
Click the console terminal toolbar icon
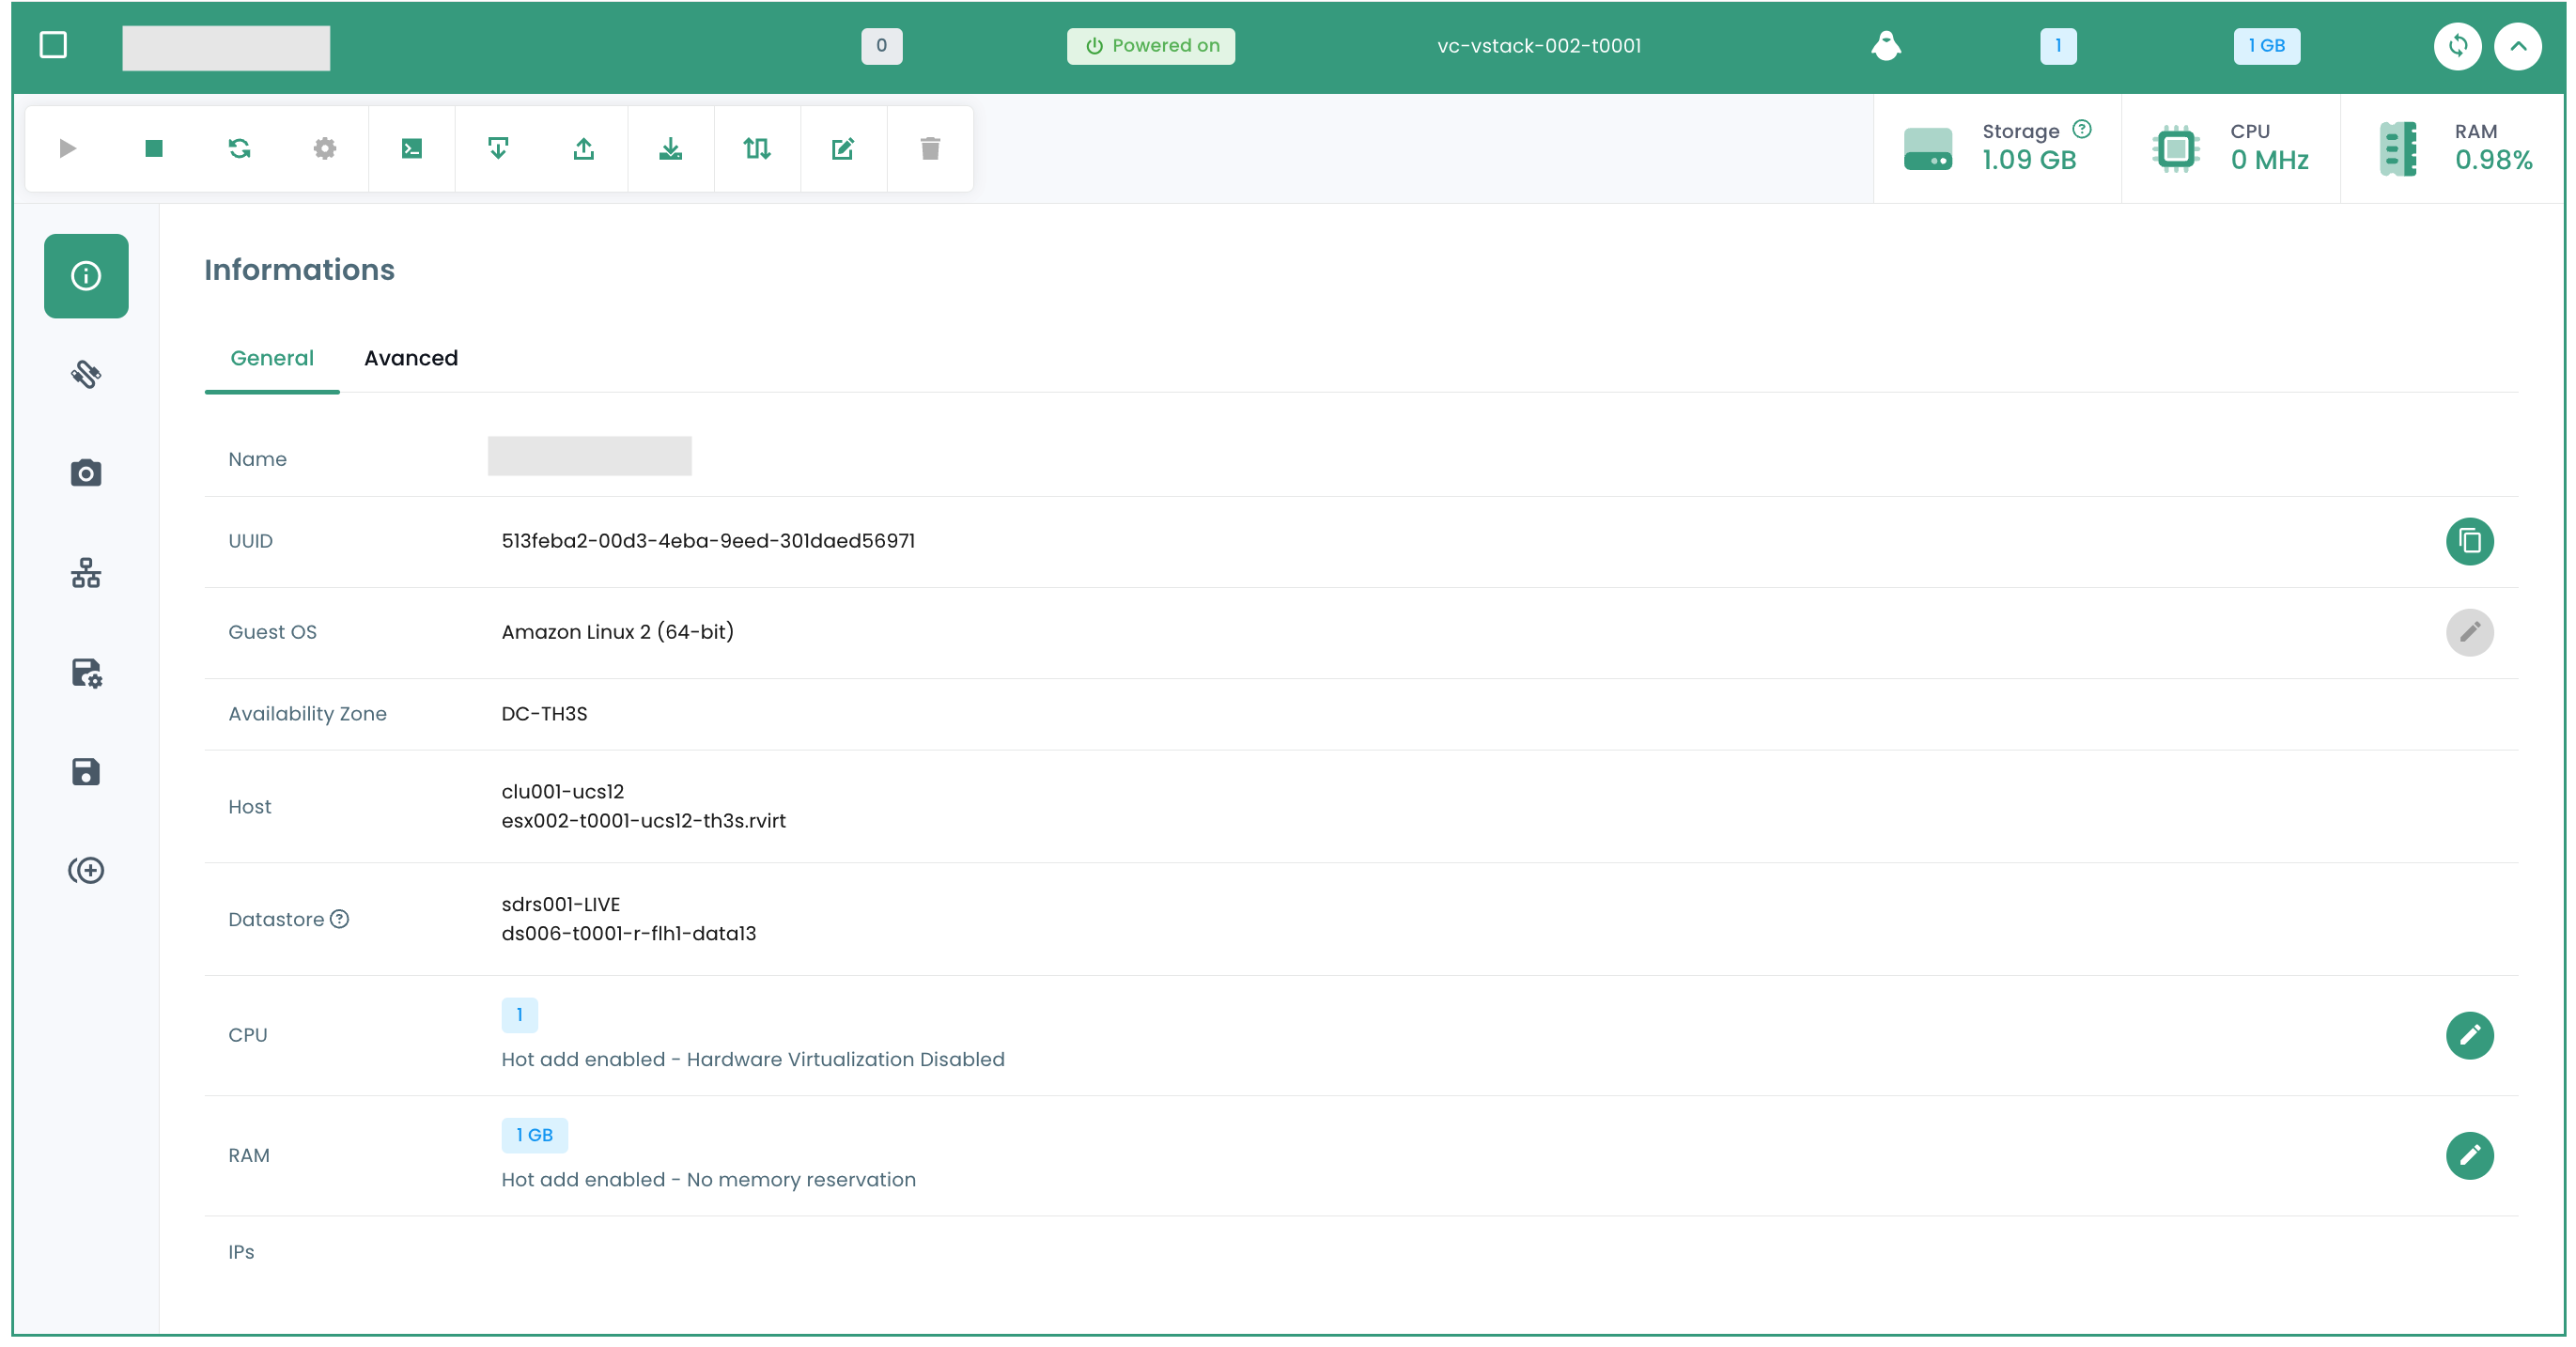411,149
